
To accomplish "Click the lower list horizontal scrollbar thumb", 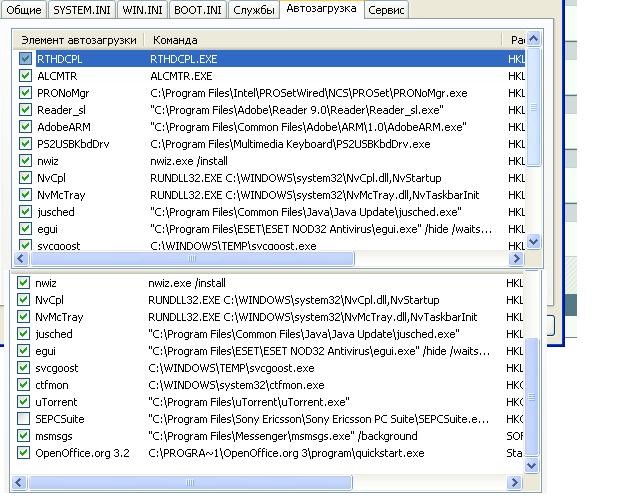I will tap(190, 482).
